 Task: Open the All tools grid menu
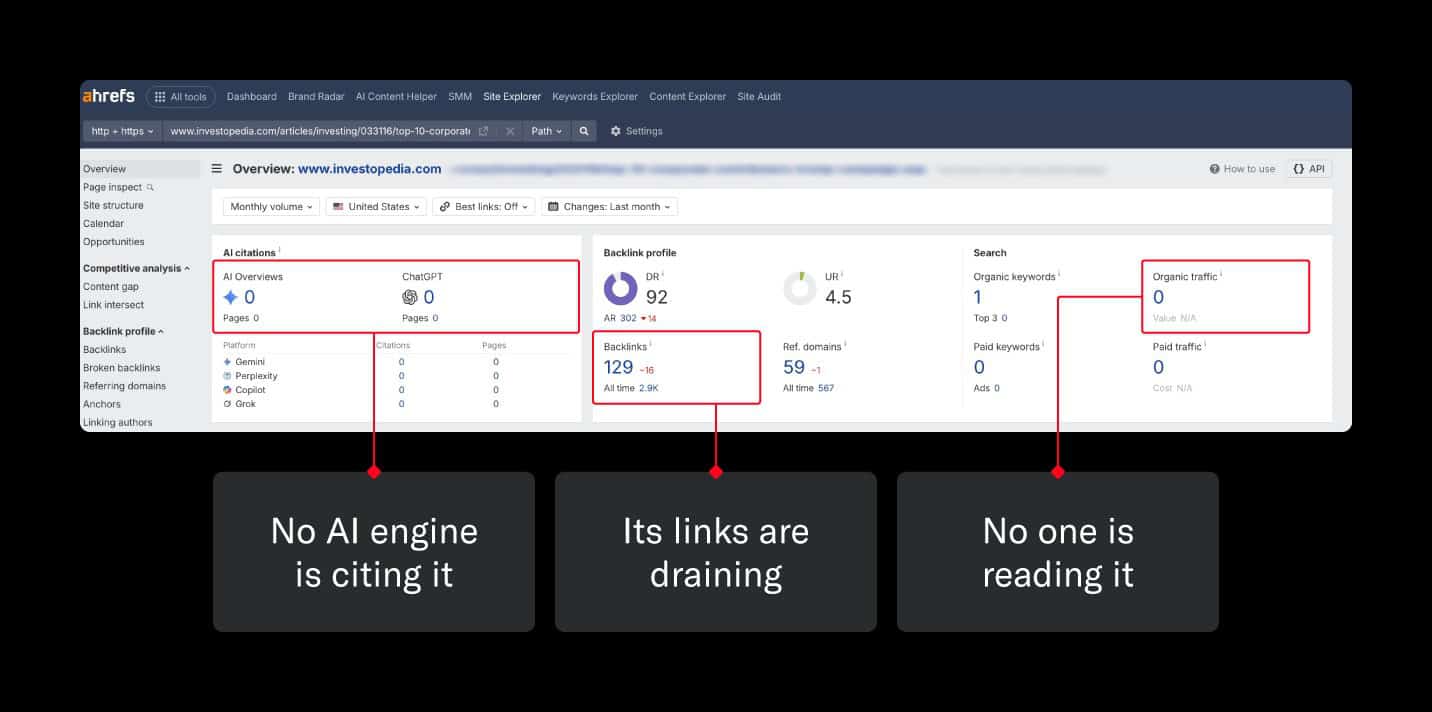pos(180,97)
